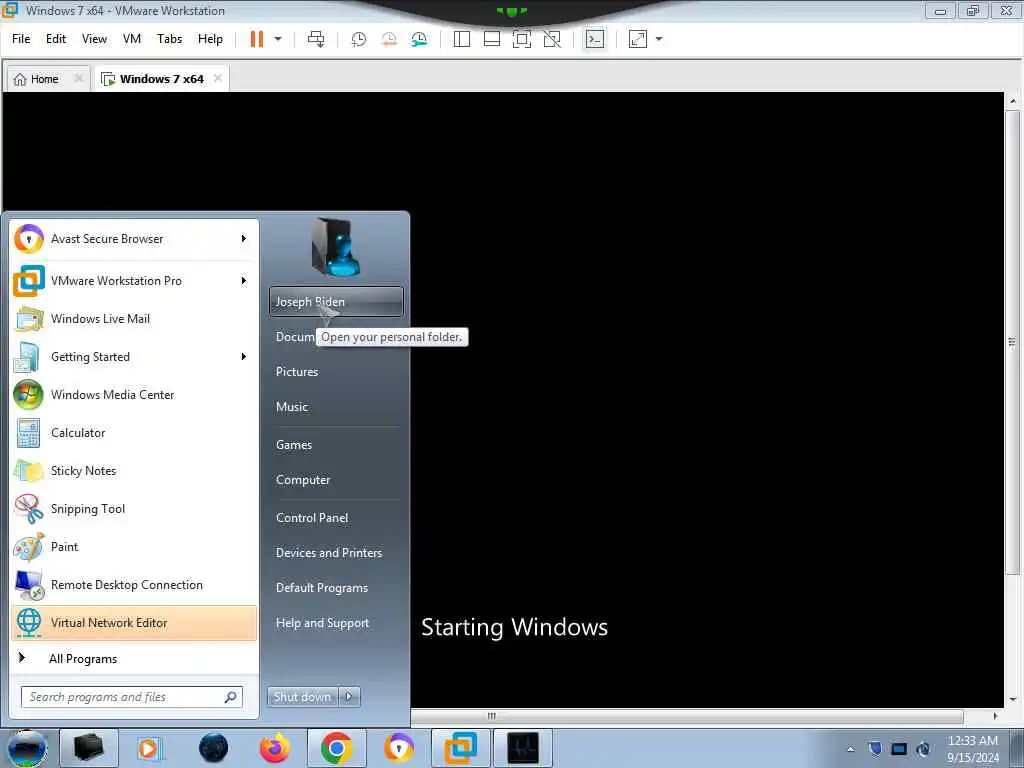This screenshot has height=768, width=1024.
Task: Click the VM view horizontal scrollbar
Action: coord(492,716)
